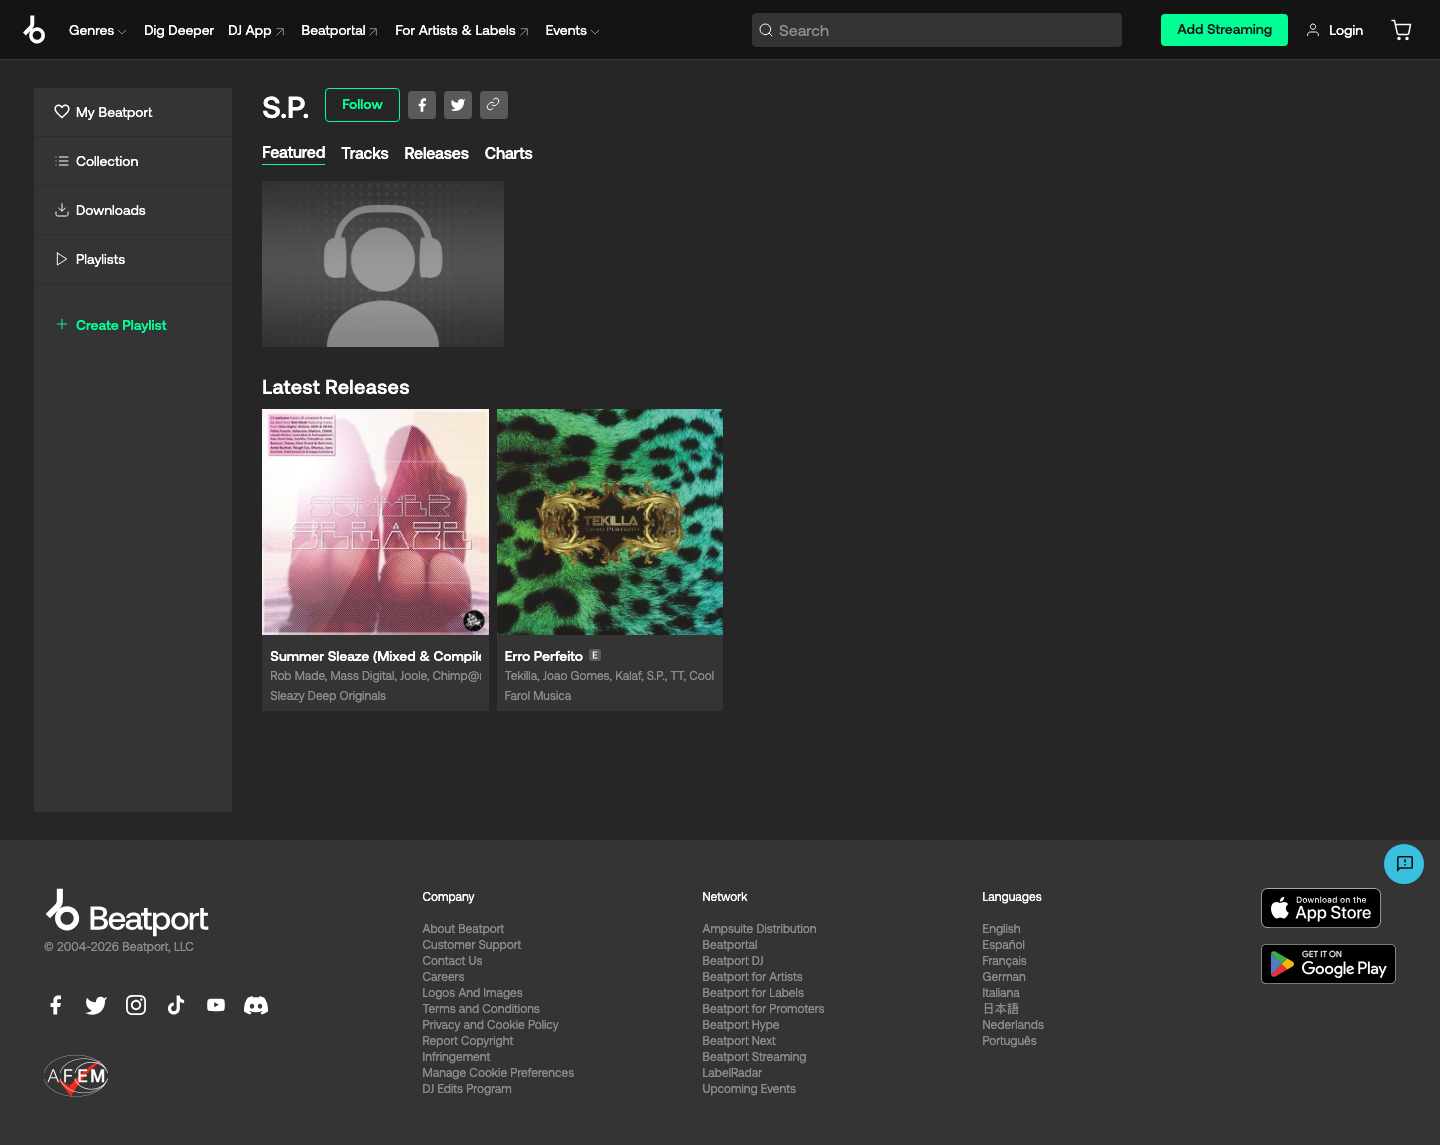Viewport: 1440px width, 1145px height.
Task: Switch to the Charts tab
Action: (x=508, y=153)
